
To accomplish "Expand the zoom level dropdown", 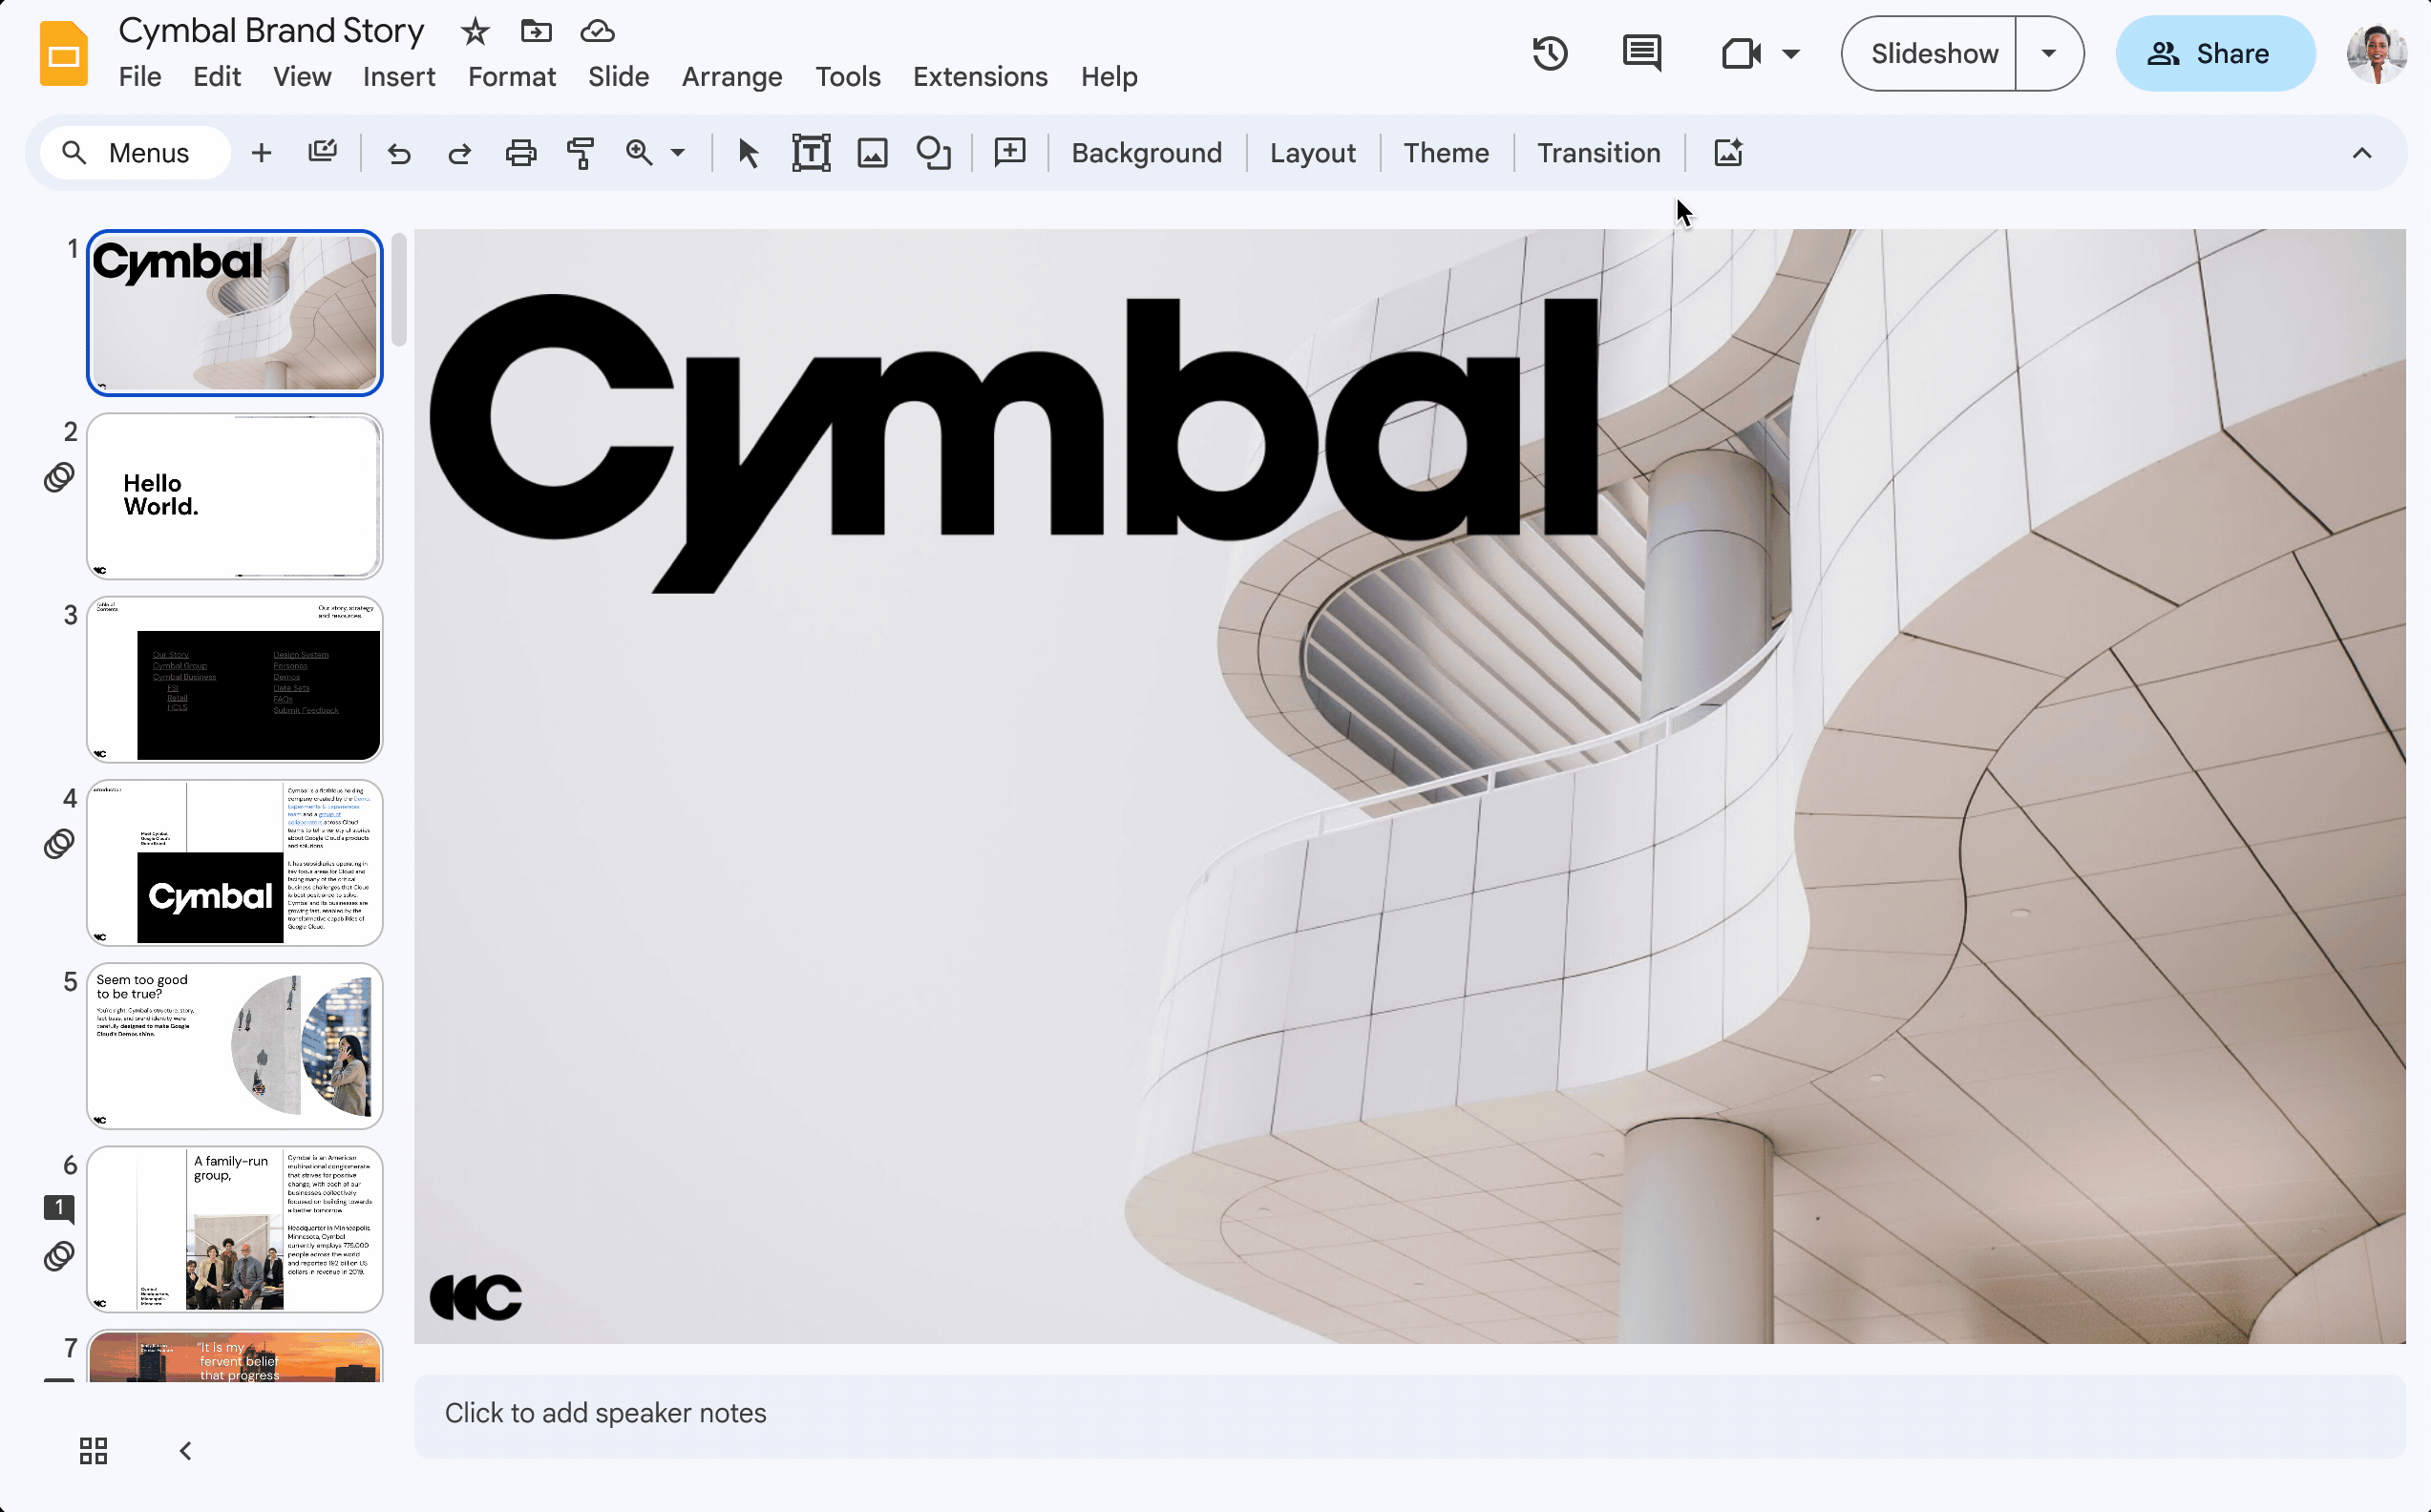I will (678, 152).
